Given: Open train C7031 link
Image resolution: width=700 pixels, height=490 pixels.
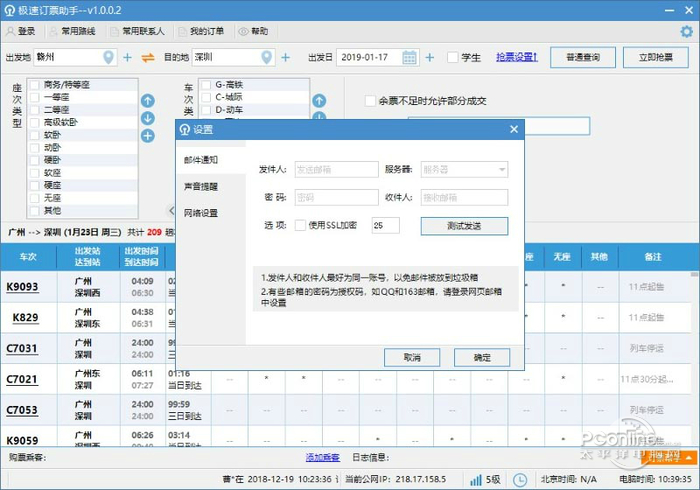Looking at the screenshot, I should coord(22,349).
